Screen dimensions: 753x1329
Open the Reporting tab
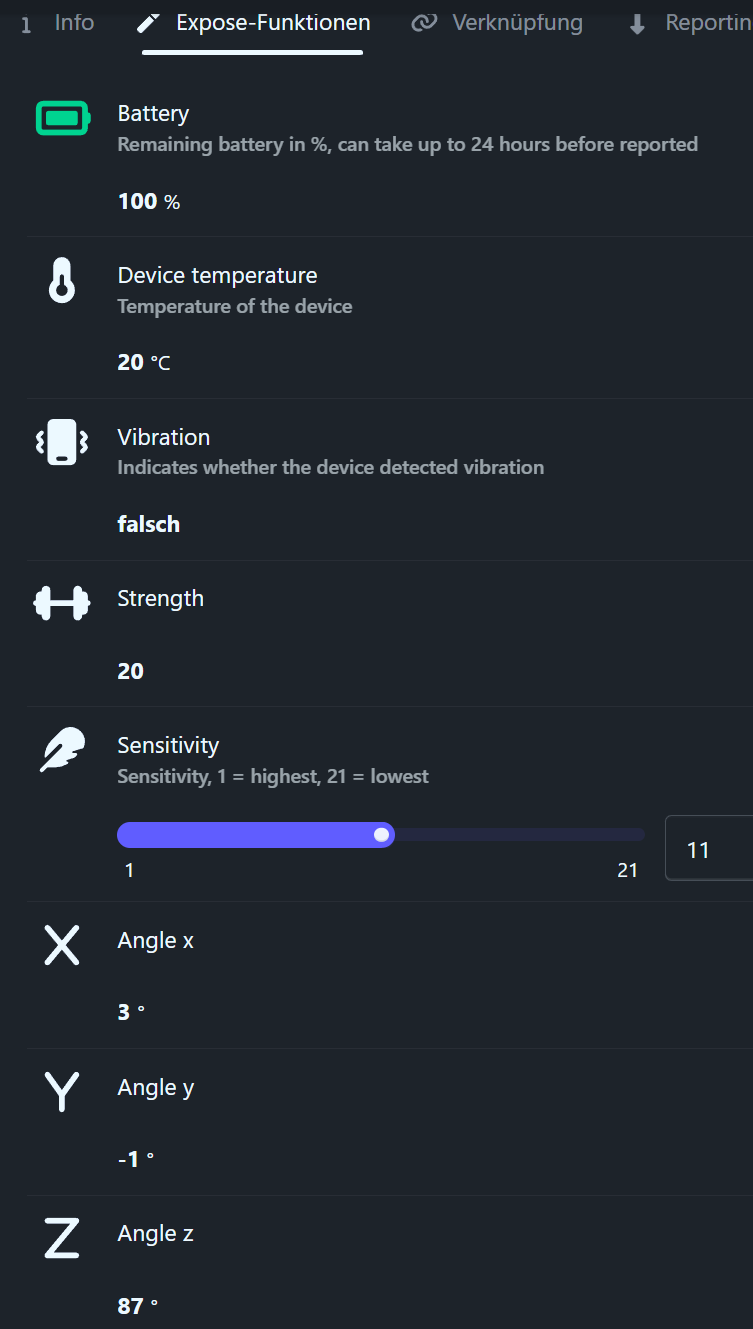click(707, 23)
